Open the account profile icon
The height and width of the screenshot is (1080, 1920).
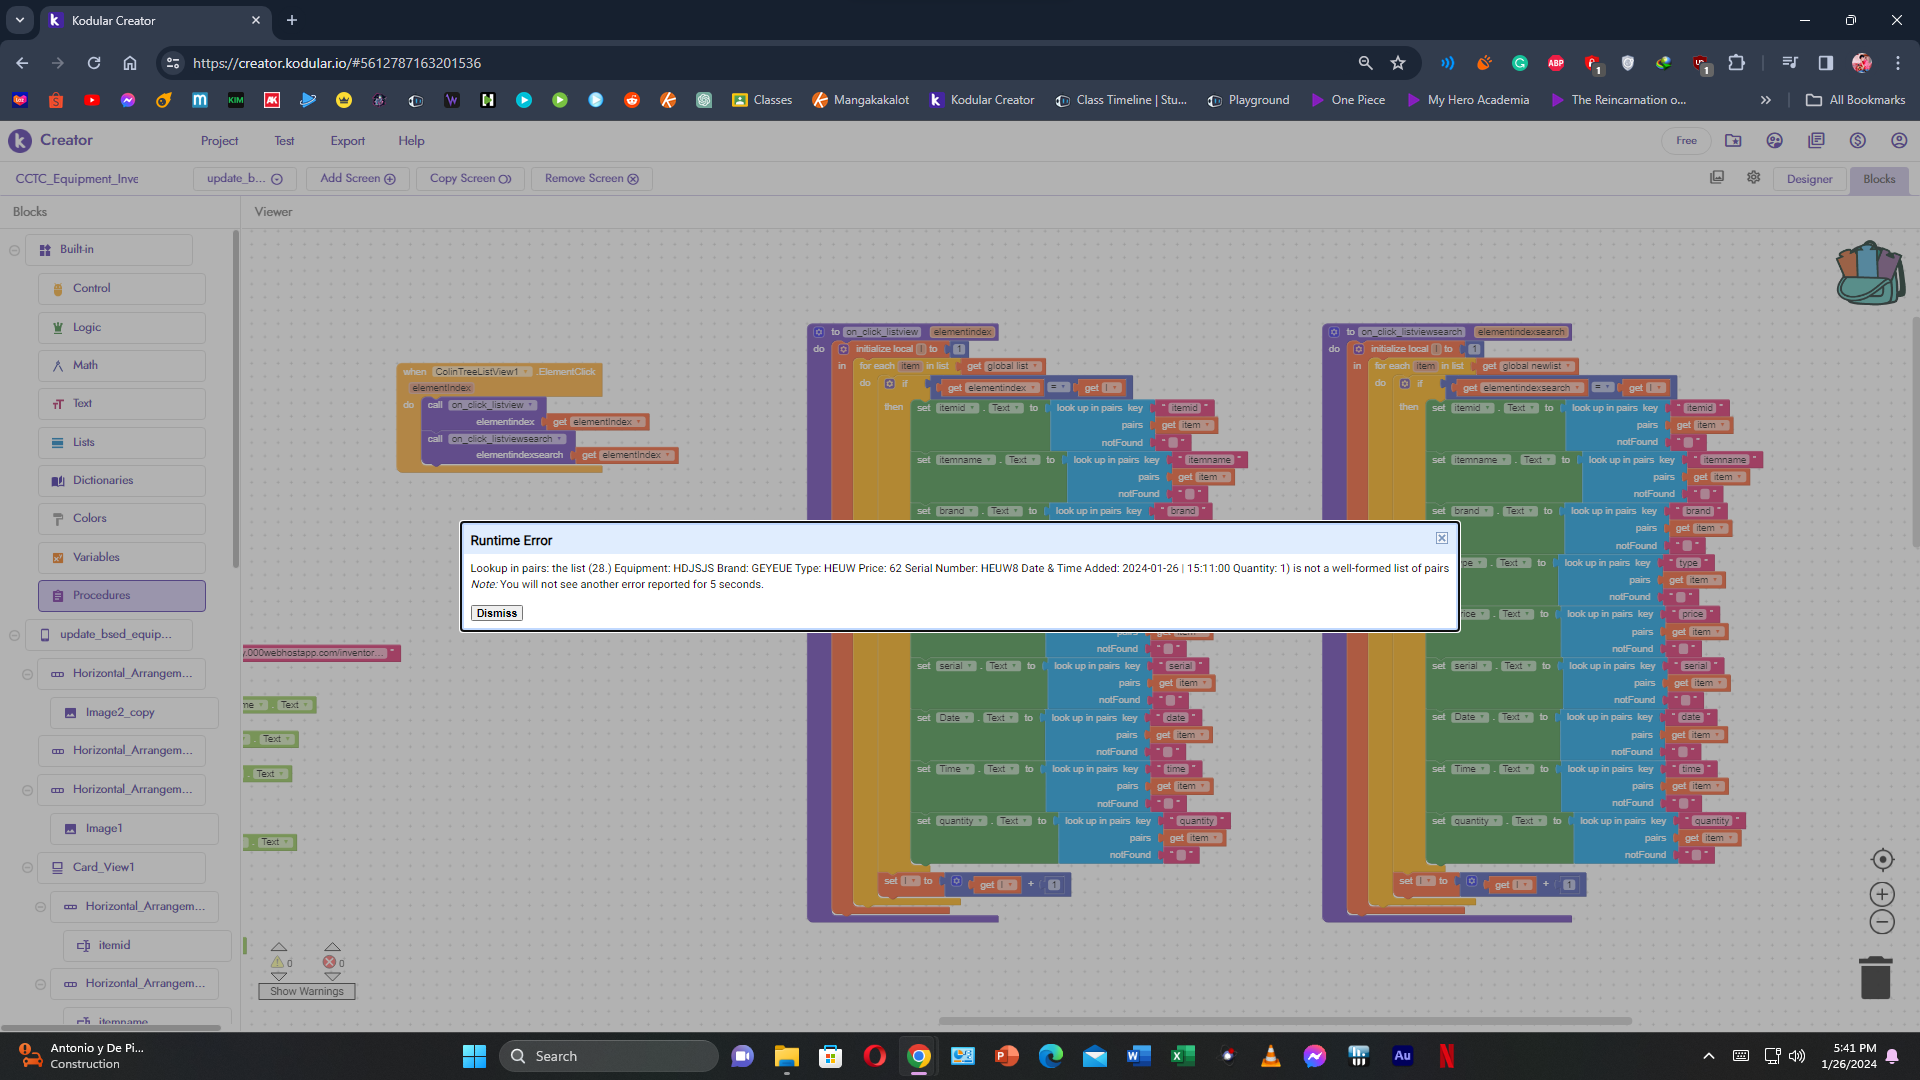[x=1898, y=140]
